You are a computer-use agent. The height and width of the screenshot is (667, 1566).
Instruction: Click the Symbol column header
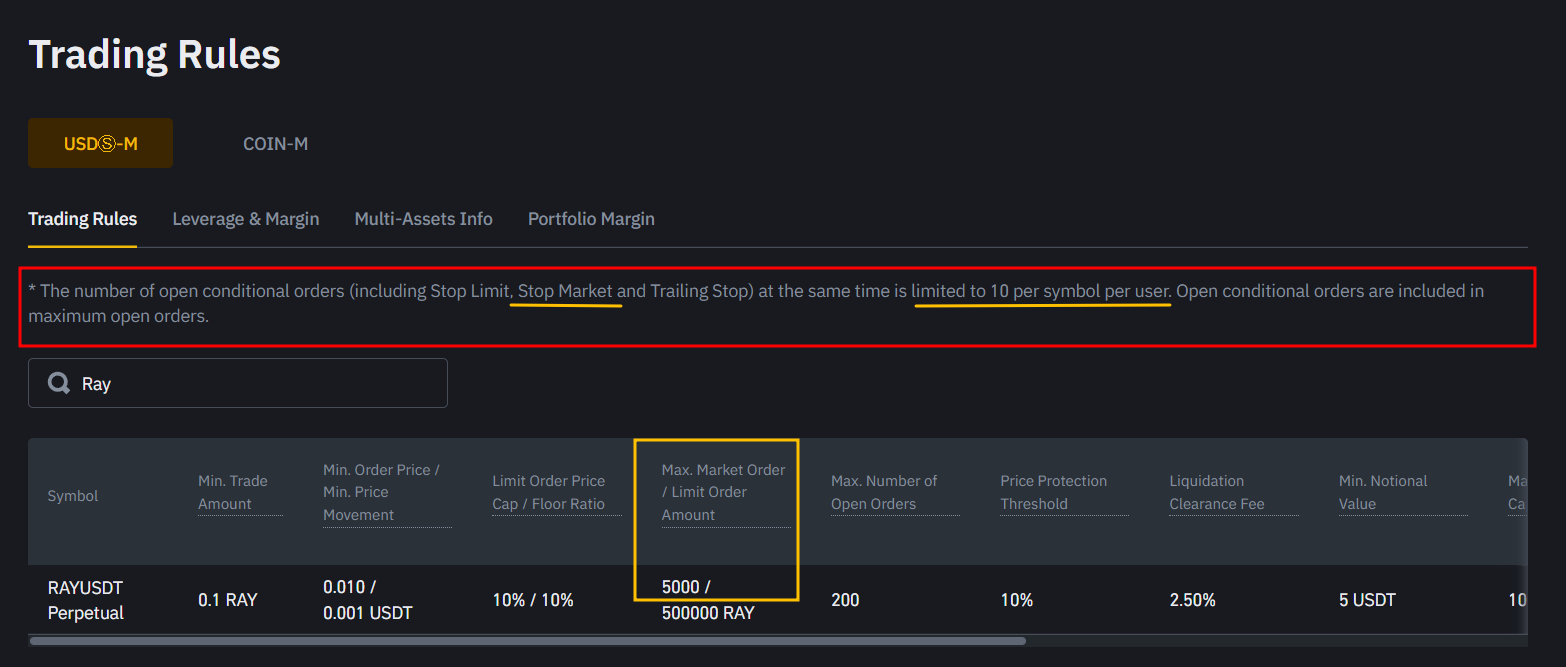(x=73, y=496)
